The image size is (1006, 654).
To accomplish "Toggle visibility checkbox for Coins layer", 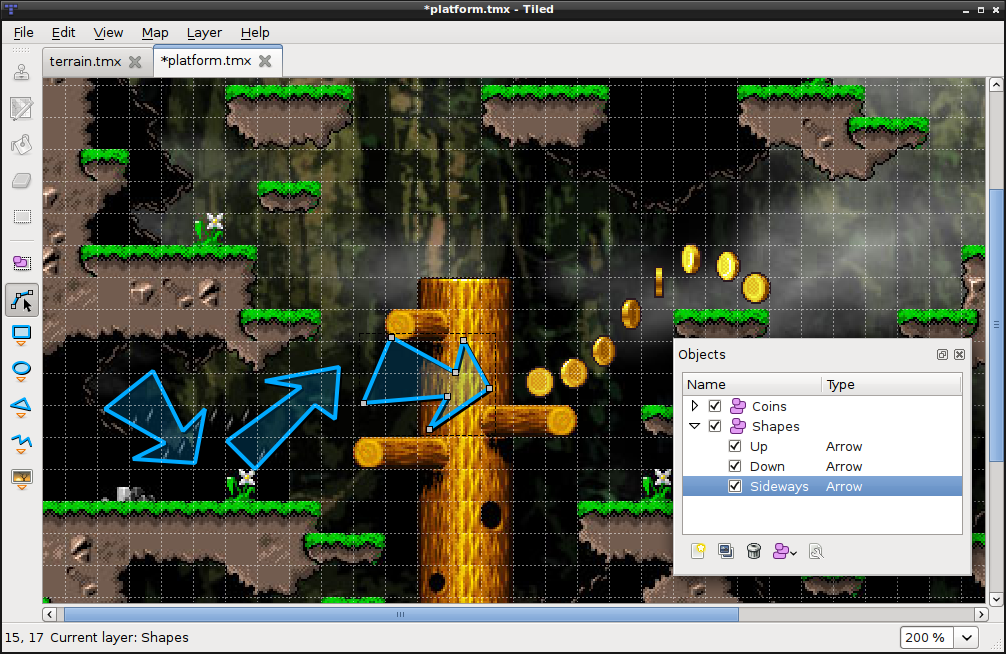I will tap(715, 407).
